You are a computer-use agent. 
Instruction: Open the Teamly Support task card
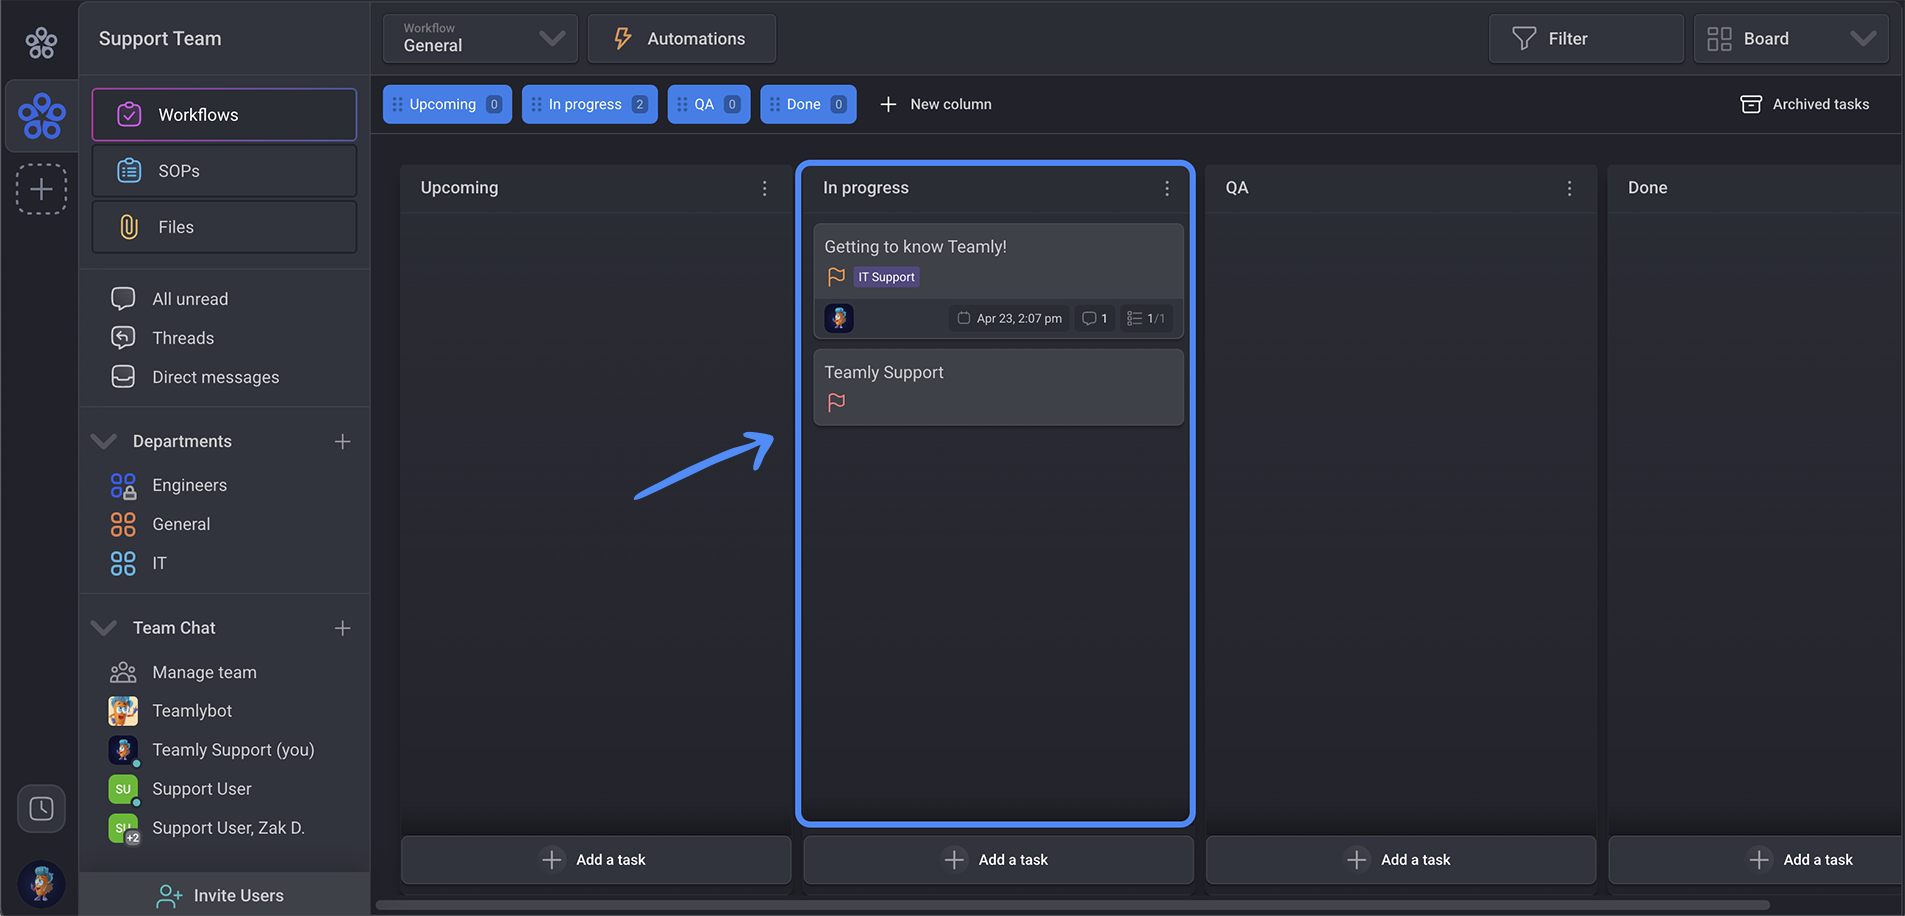coord(998,387)
